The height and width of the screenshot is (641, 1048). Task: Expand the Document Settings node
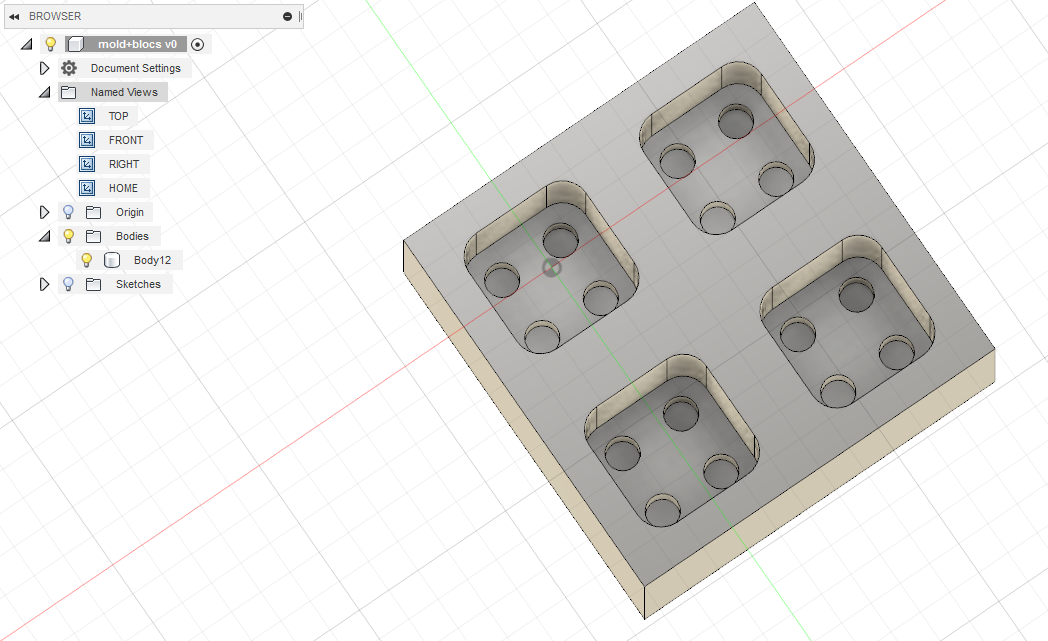pos(45,67)
